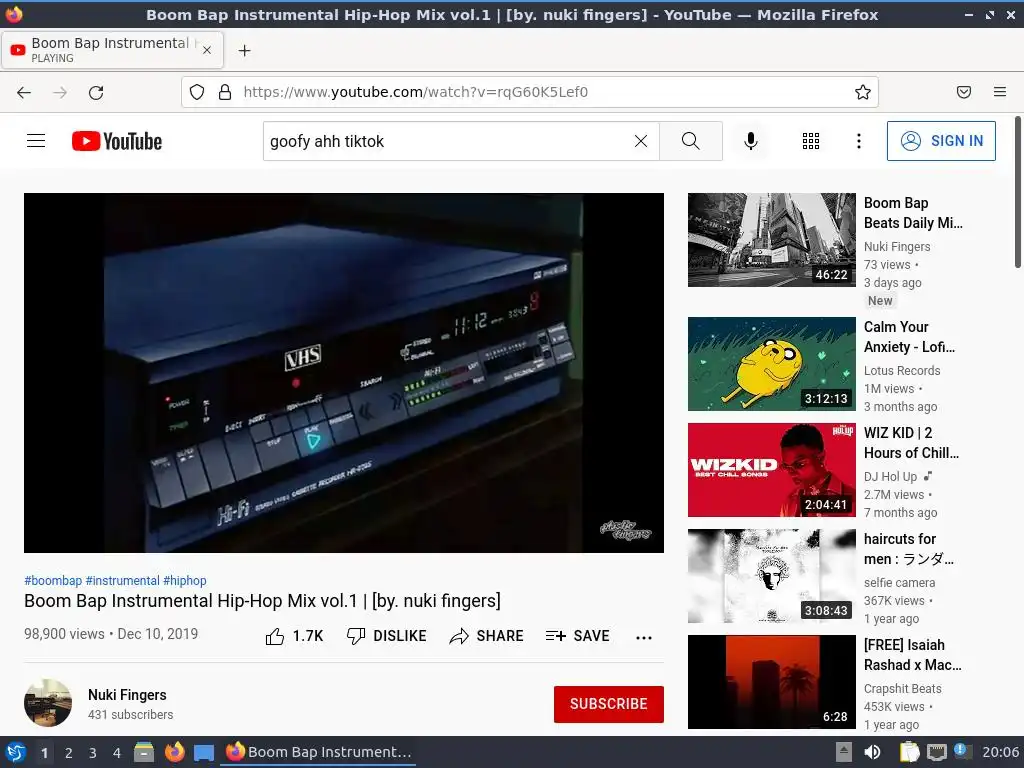1024x768 pixels.
Task: Click the 'Boom Bap Beats Daily Mi...' title
Action: (x=913, y=213)
